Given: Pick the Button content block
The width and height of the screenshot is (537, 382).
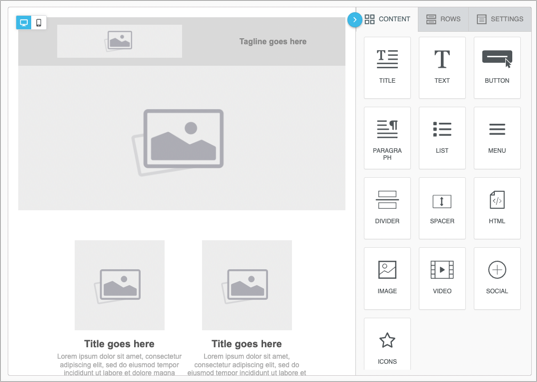Looking at the screenshot, I should coord(497,68).
